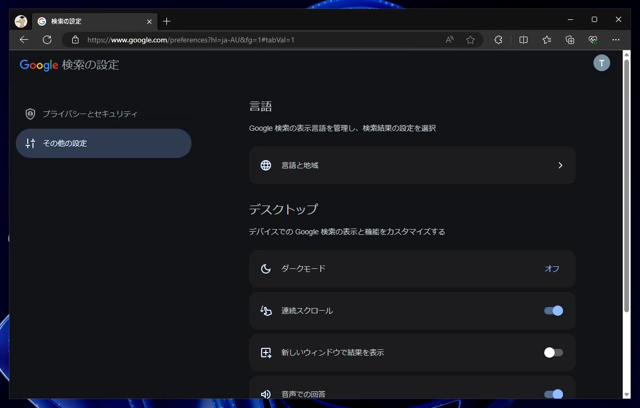Maximize the browser window

pyautogui.click(x=594, y=20)
